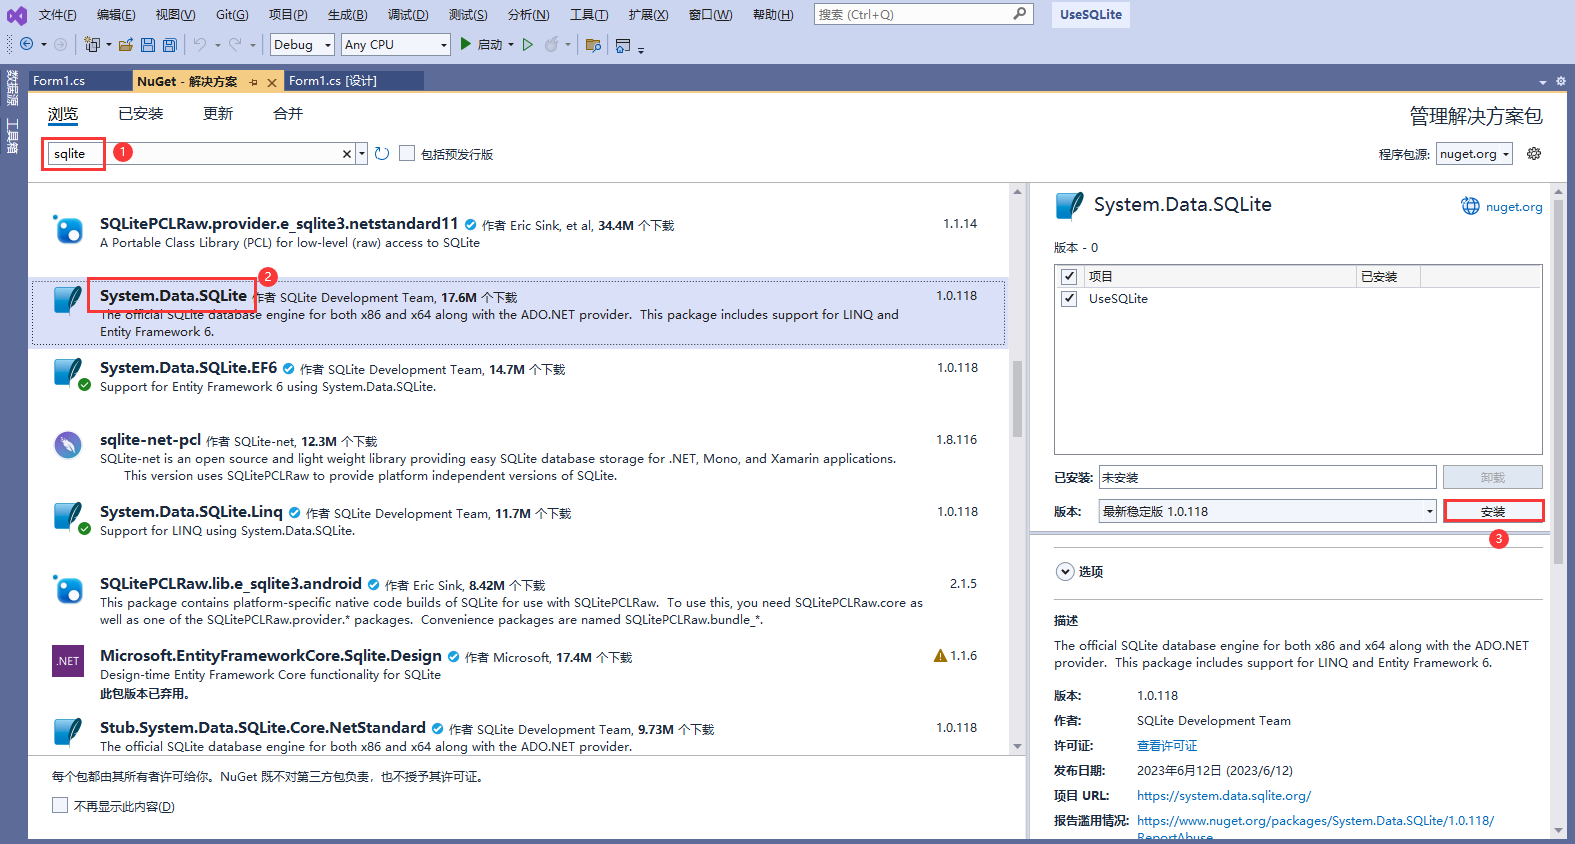Click the Undo arrow icon
This screenshot has width=1575, height=844.
pos(200,44)
